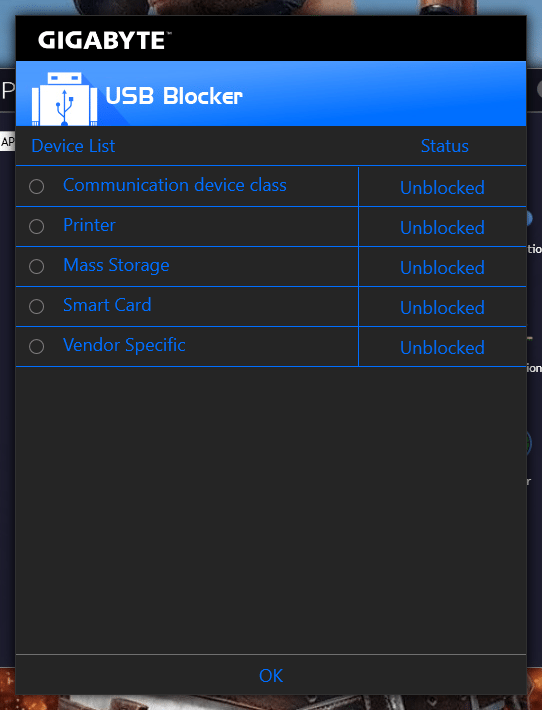Viewport: 542px width, 710px height.
Task: Toggle the Smart Card Unblocked status
Action: 442,307
